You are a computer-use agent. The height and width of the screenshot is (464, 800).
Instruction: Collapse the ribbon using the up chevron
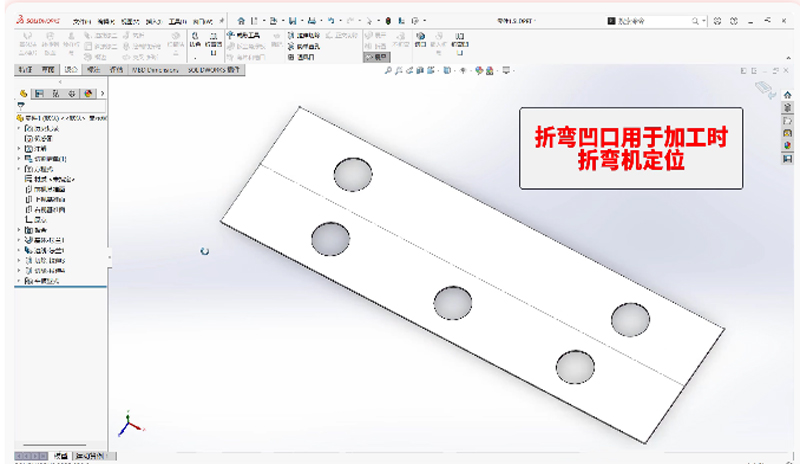coord(789,58)
